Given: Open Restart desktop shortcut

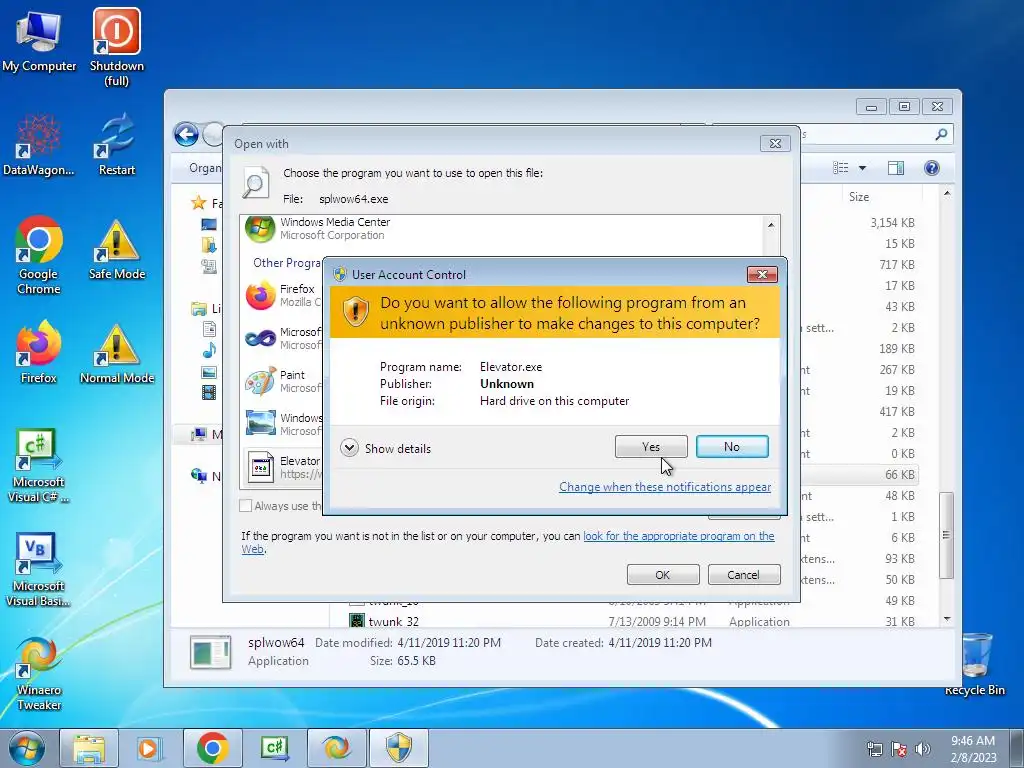Looking at the screenshot, I should click(x=117, y=145).
